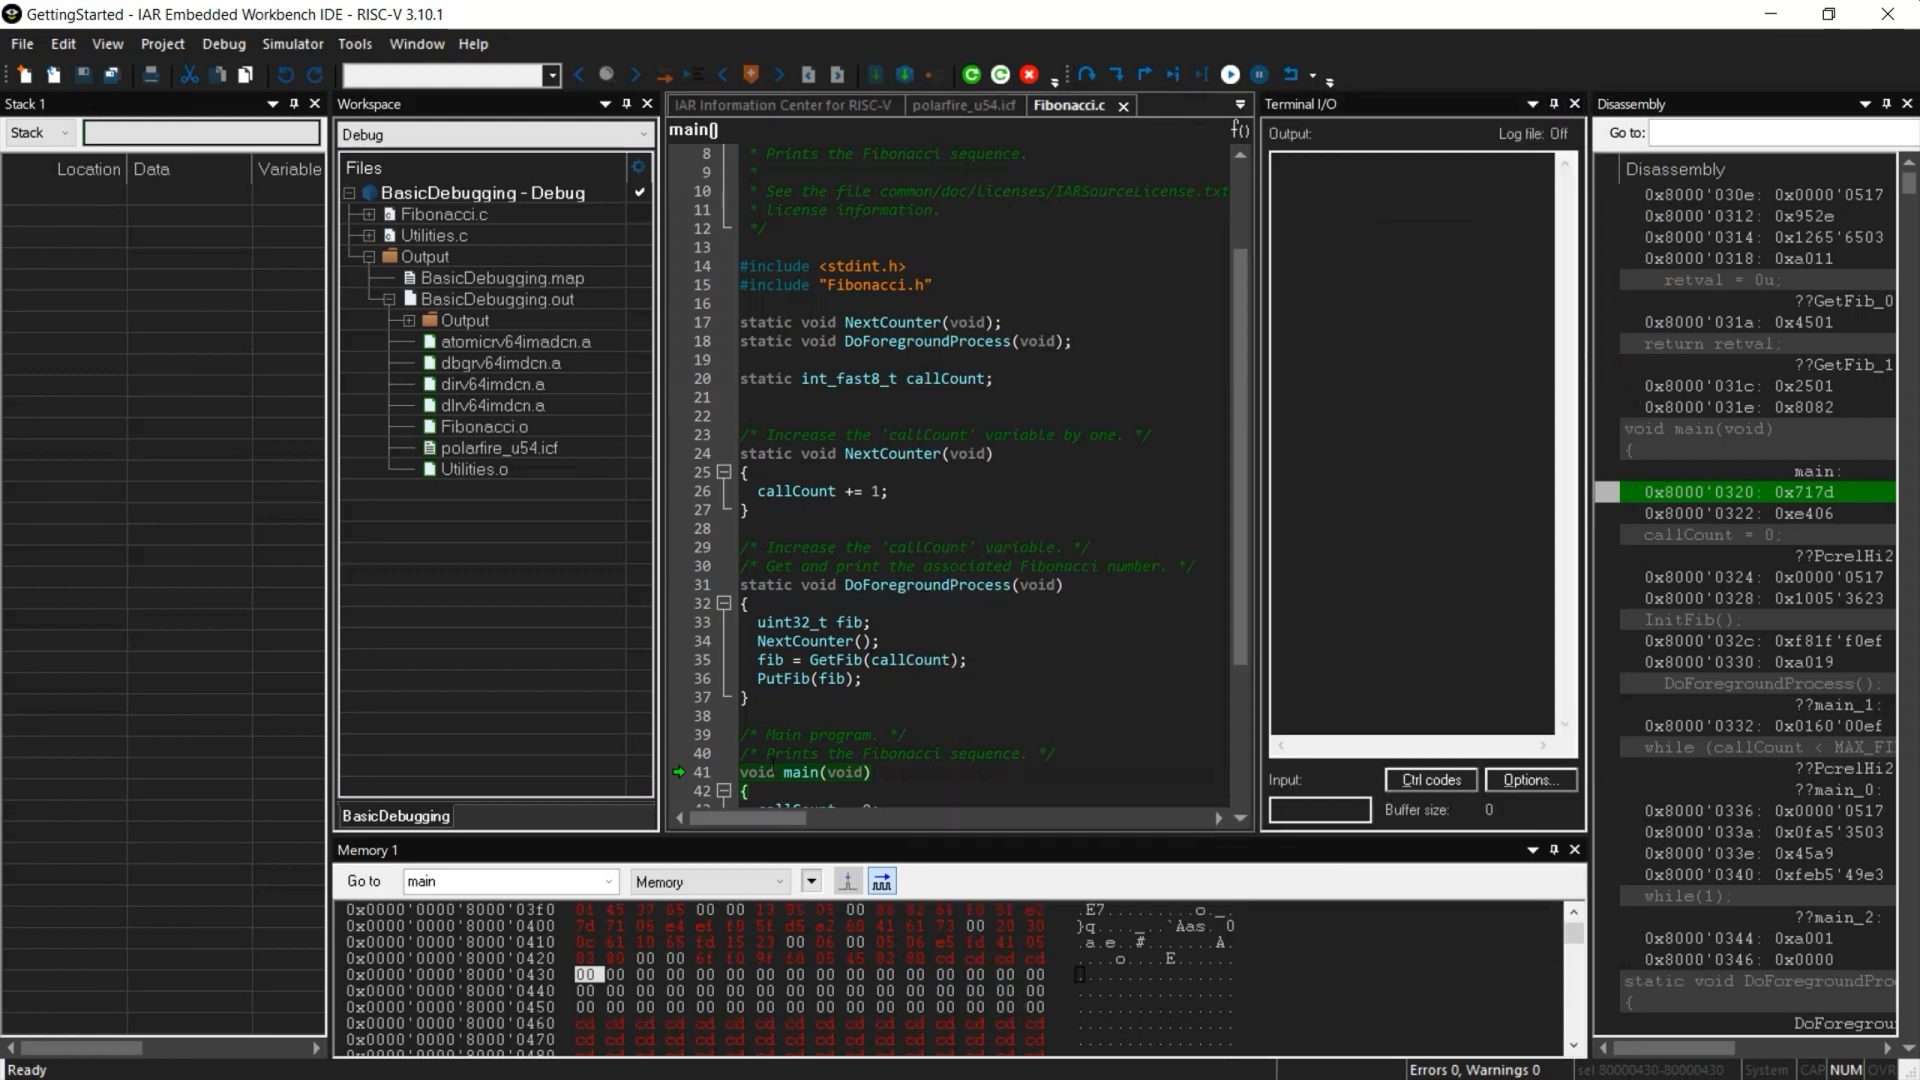Click the Ctrl codes button
Screen dimensions: 1920x1080
(1431, 780)
